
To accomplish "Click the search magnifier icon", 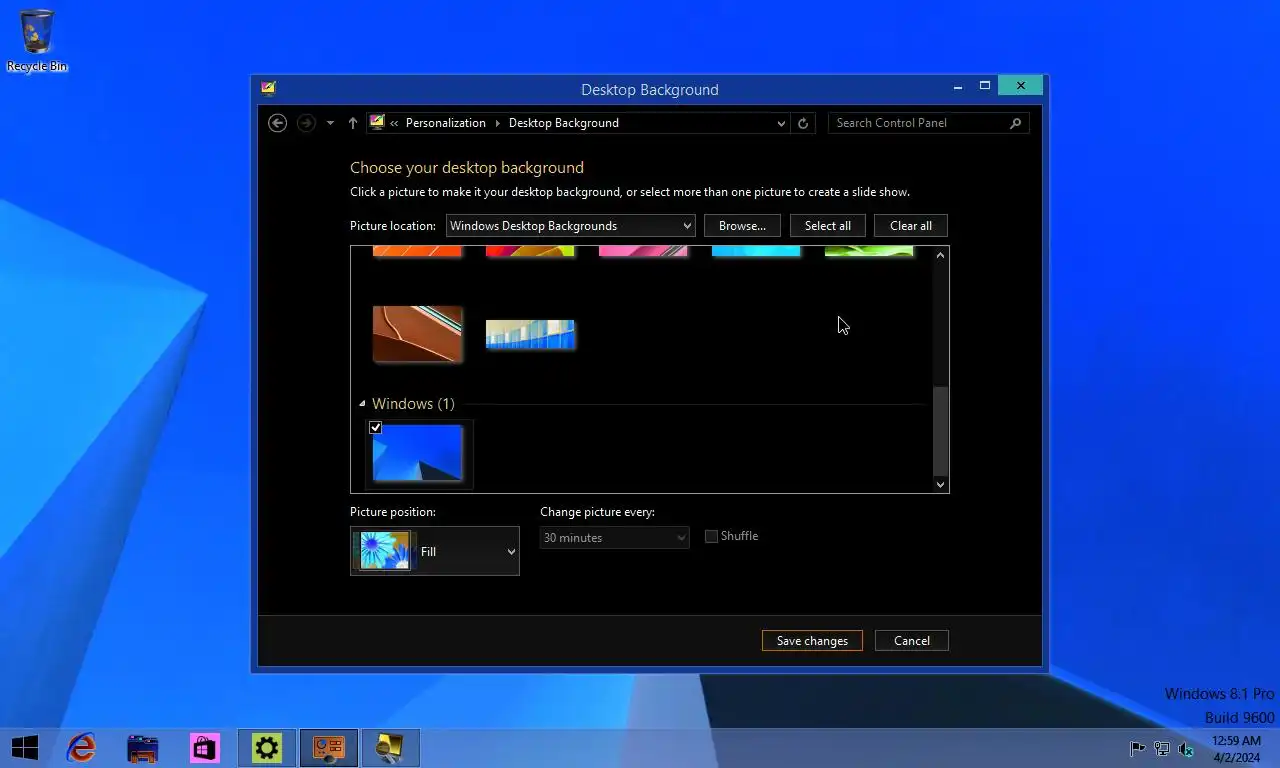I will [x=1015, y=123].
